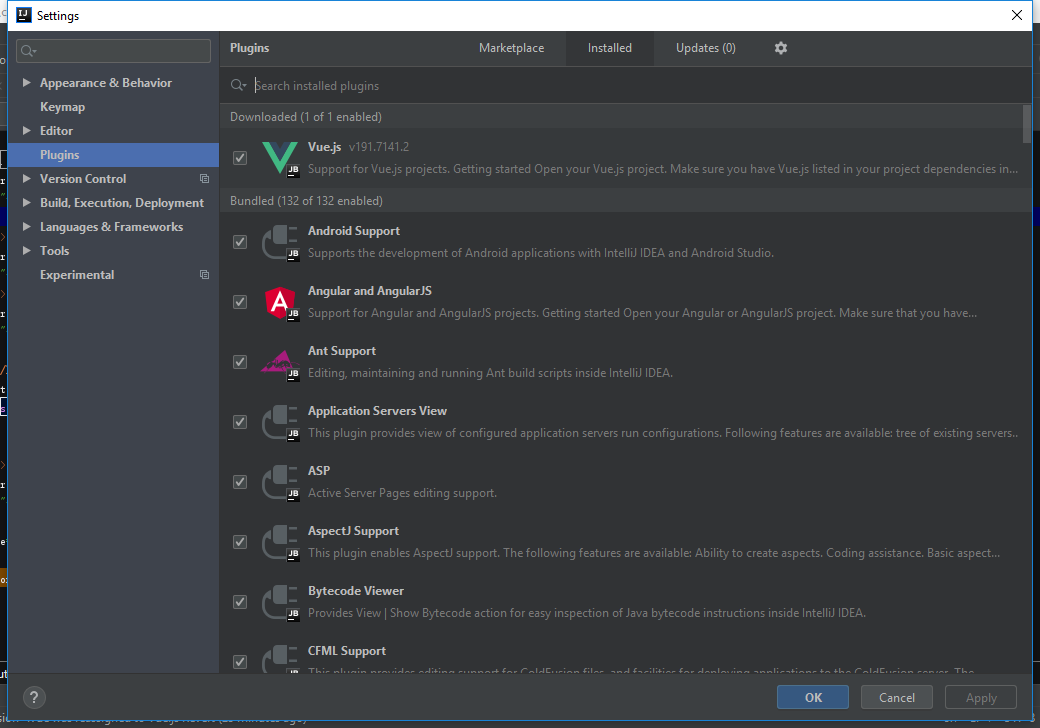Open the Experimental settings page
The image size is (1040, 728).
tap(77, 274)
